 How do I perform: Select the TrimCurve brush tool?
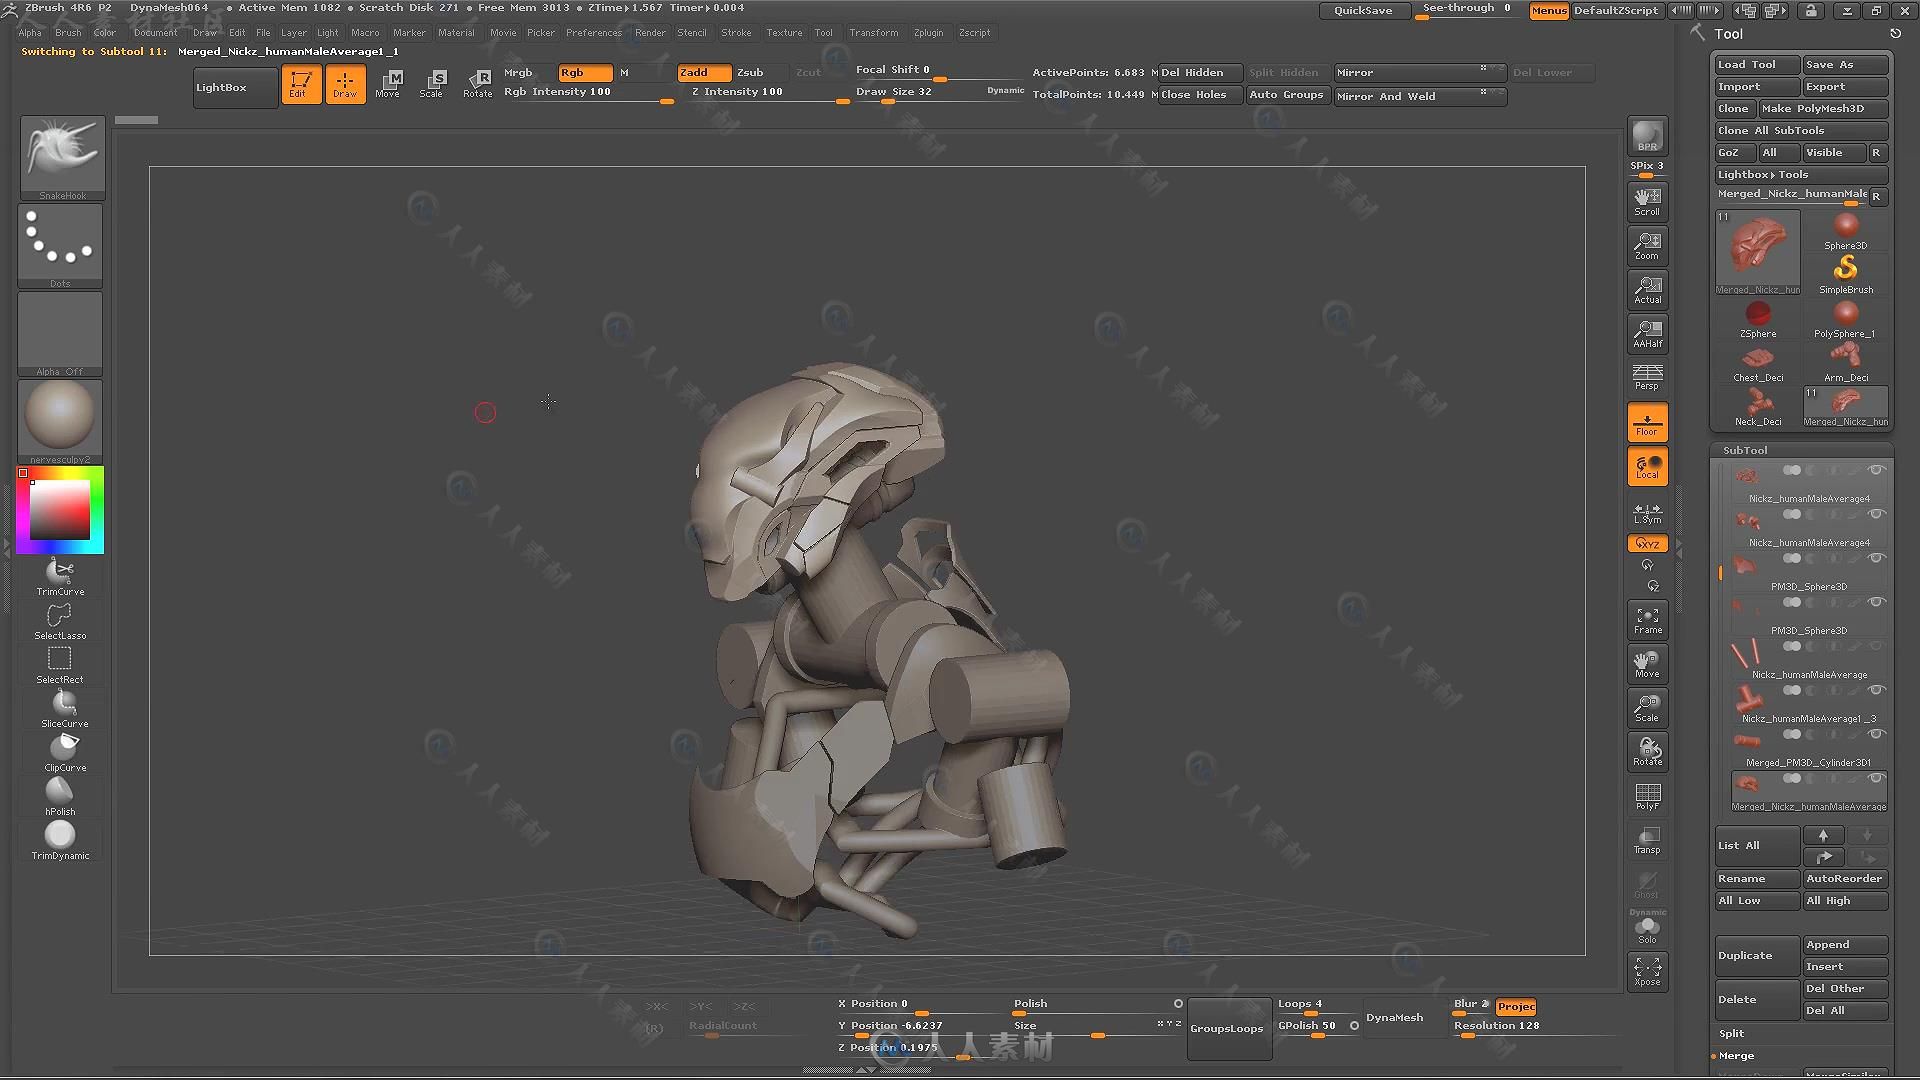click(59, 576)
